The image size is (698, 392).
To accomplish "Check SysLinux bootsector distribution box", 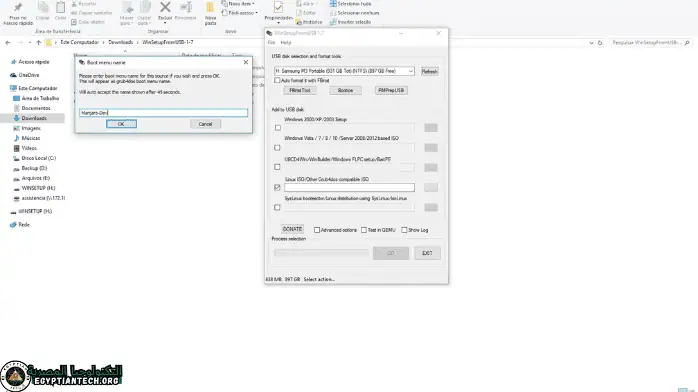I will [277, 207].
